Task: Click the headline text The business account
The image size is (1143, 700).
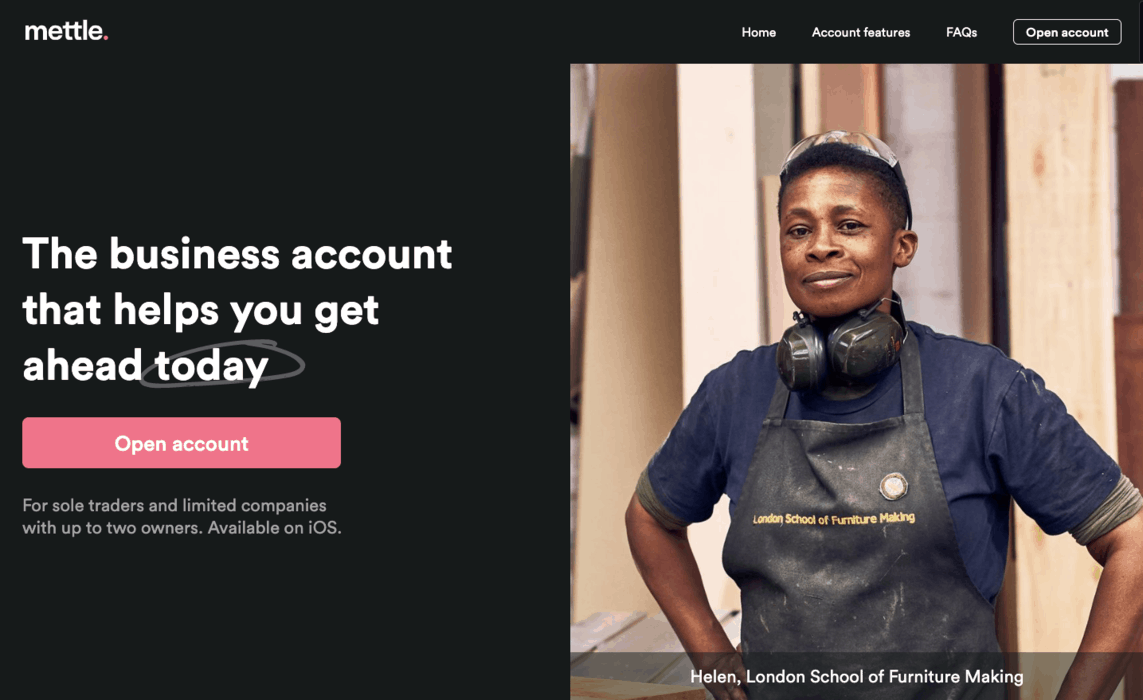Action: tap(237, 254)
